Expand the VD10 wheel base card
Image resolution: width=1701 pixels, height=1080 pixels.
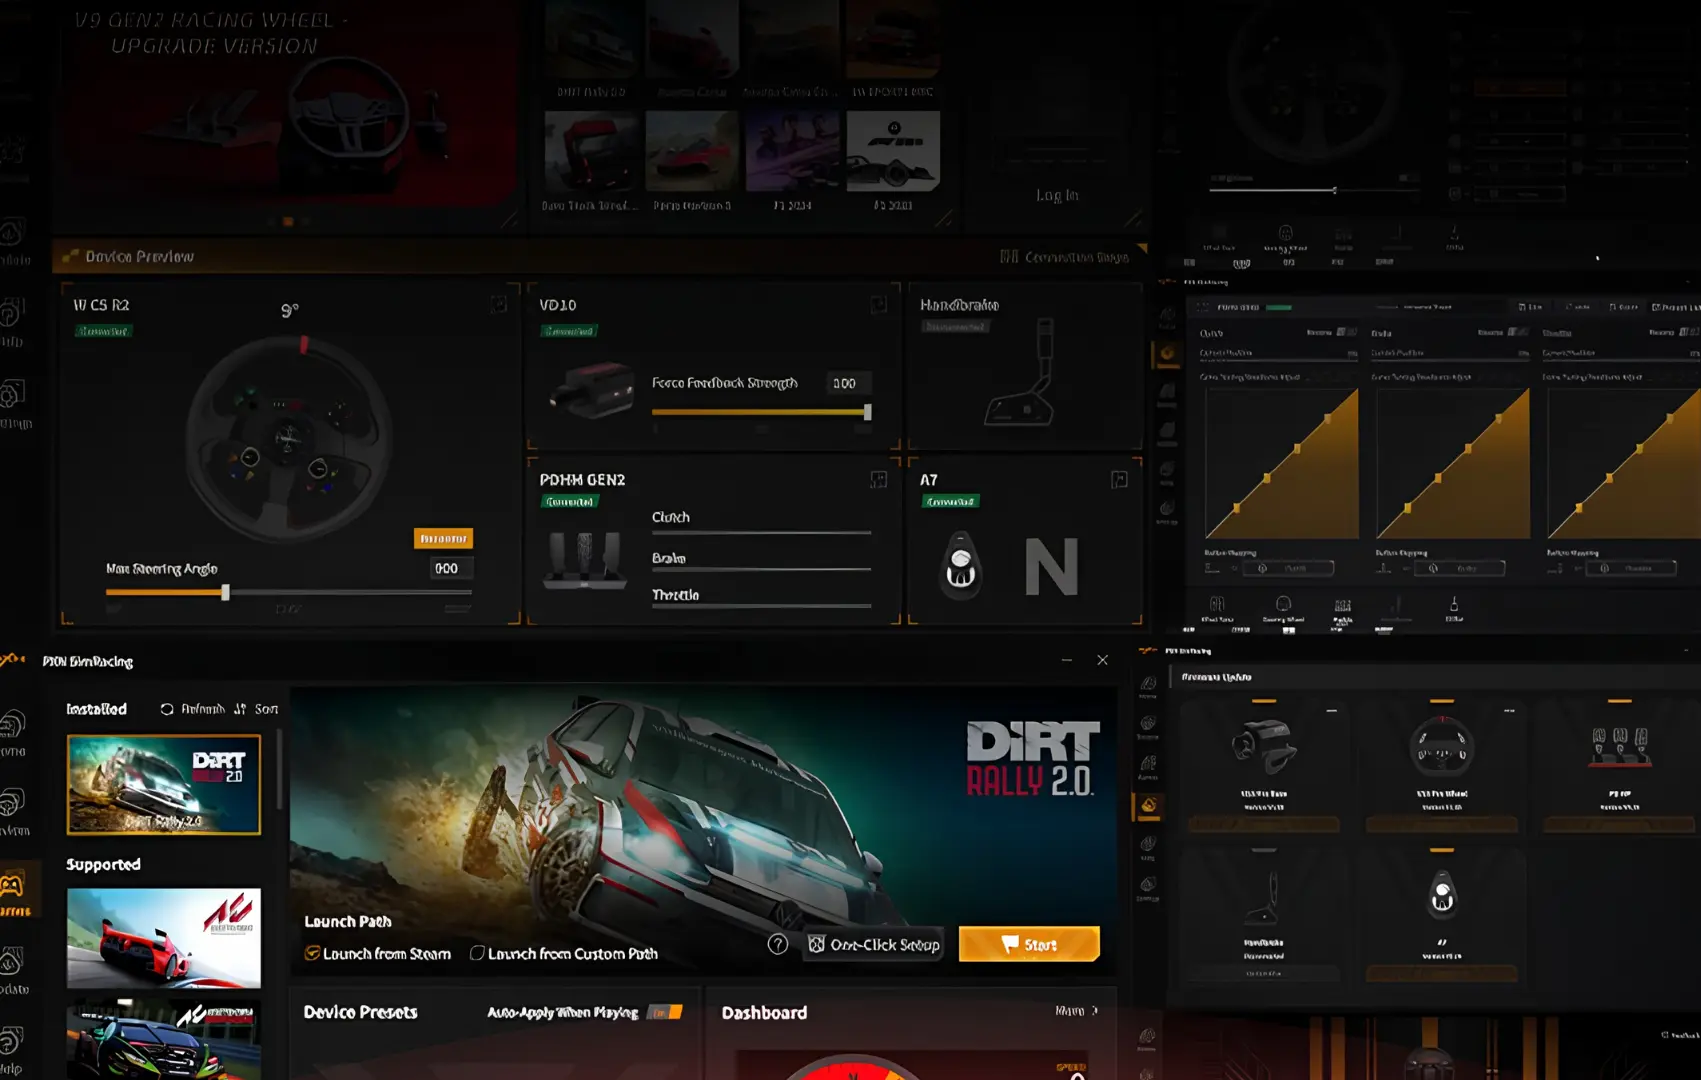click(x=878, y=304)
